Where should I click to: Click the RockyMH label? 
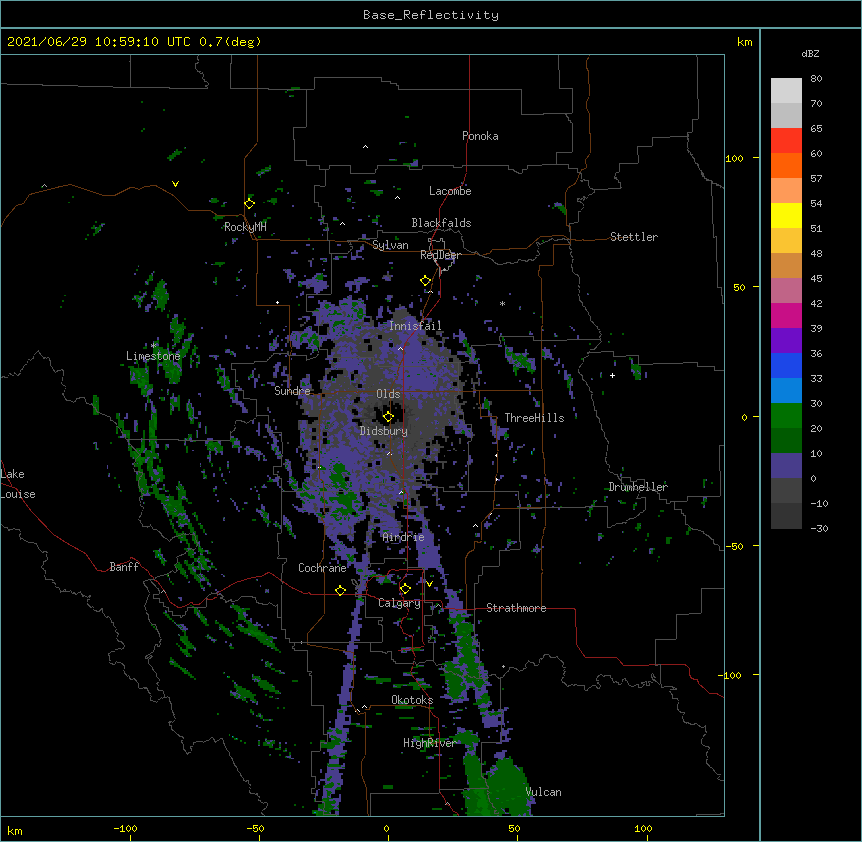click(245, 227)
